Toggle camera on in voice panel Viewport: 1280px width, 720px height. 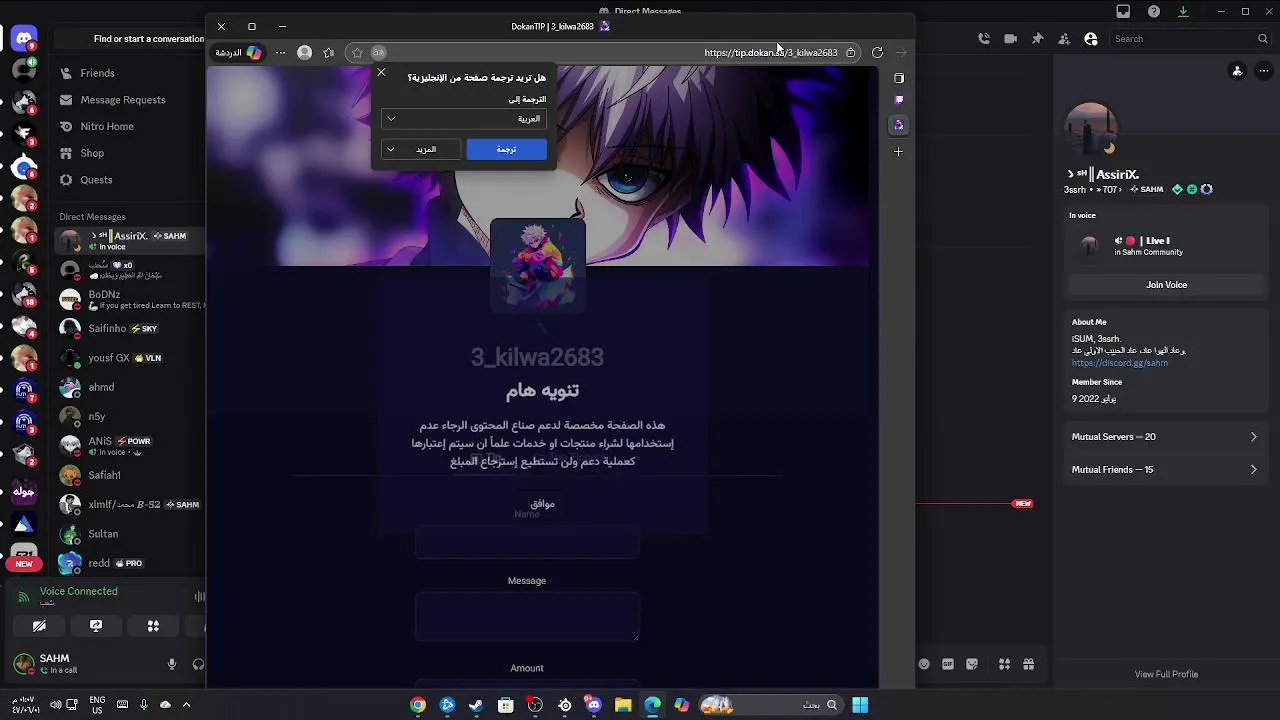39,626
